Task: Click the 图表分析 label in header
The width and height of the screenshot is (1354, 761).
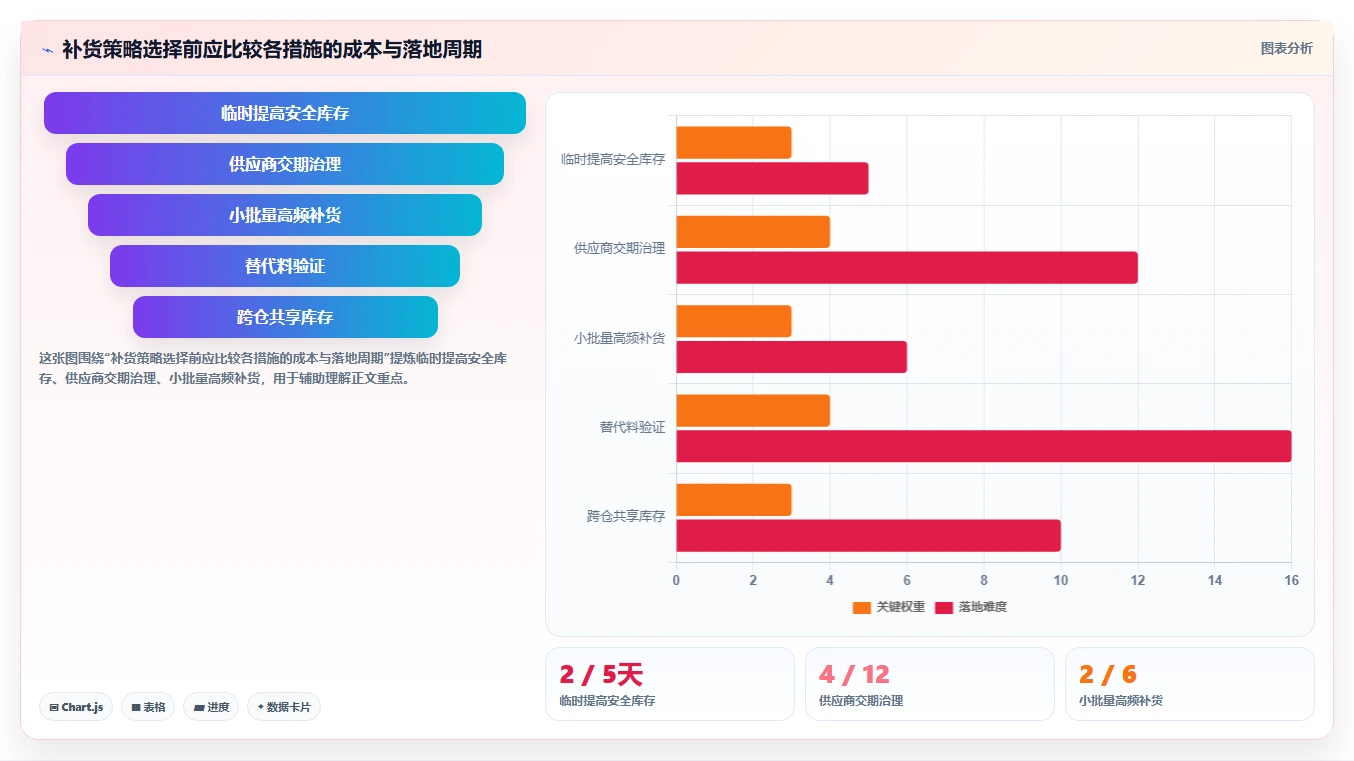Action: 1286,49
